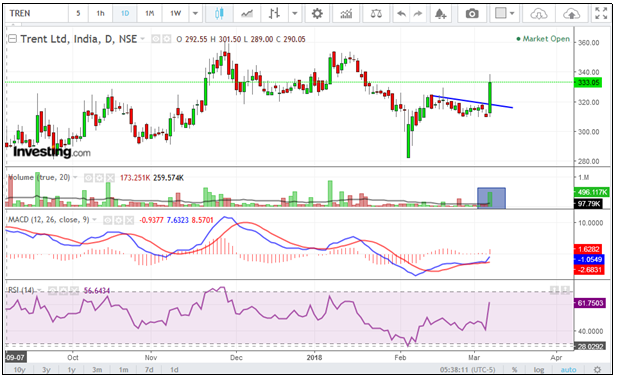
Task: Remove the MACD indicator with its X
Action: [129, 220]
